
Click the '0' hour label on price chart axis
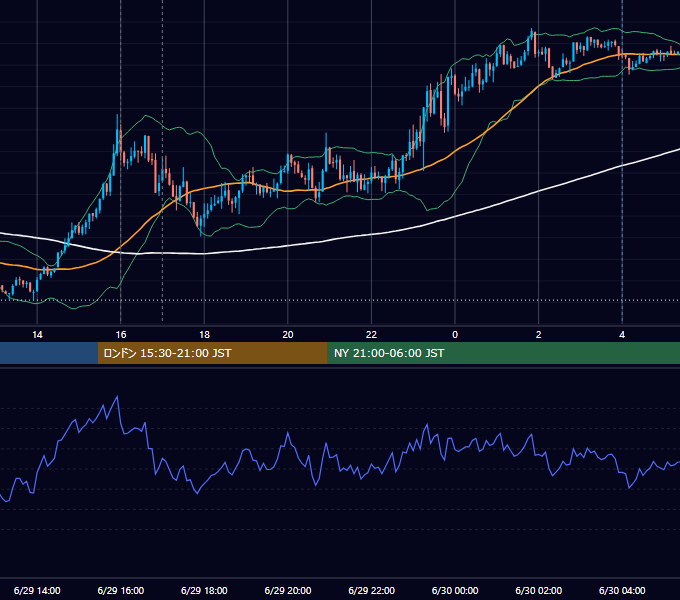(455, 335)
